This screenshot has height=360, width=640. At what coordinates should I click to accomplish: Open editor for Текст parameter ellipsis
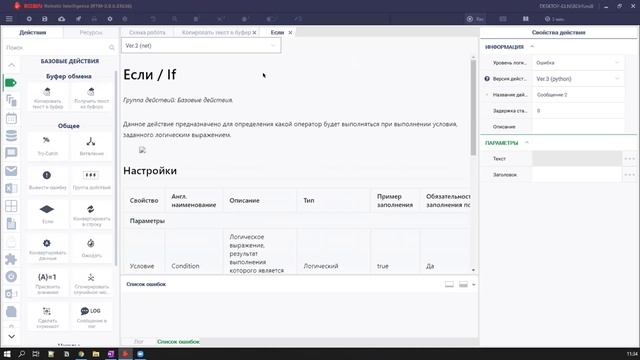[629, 158]
